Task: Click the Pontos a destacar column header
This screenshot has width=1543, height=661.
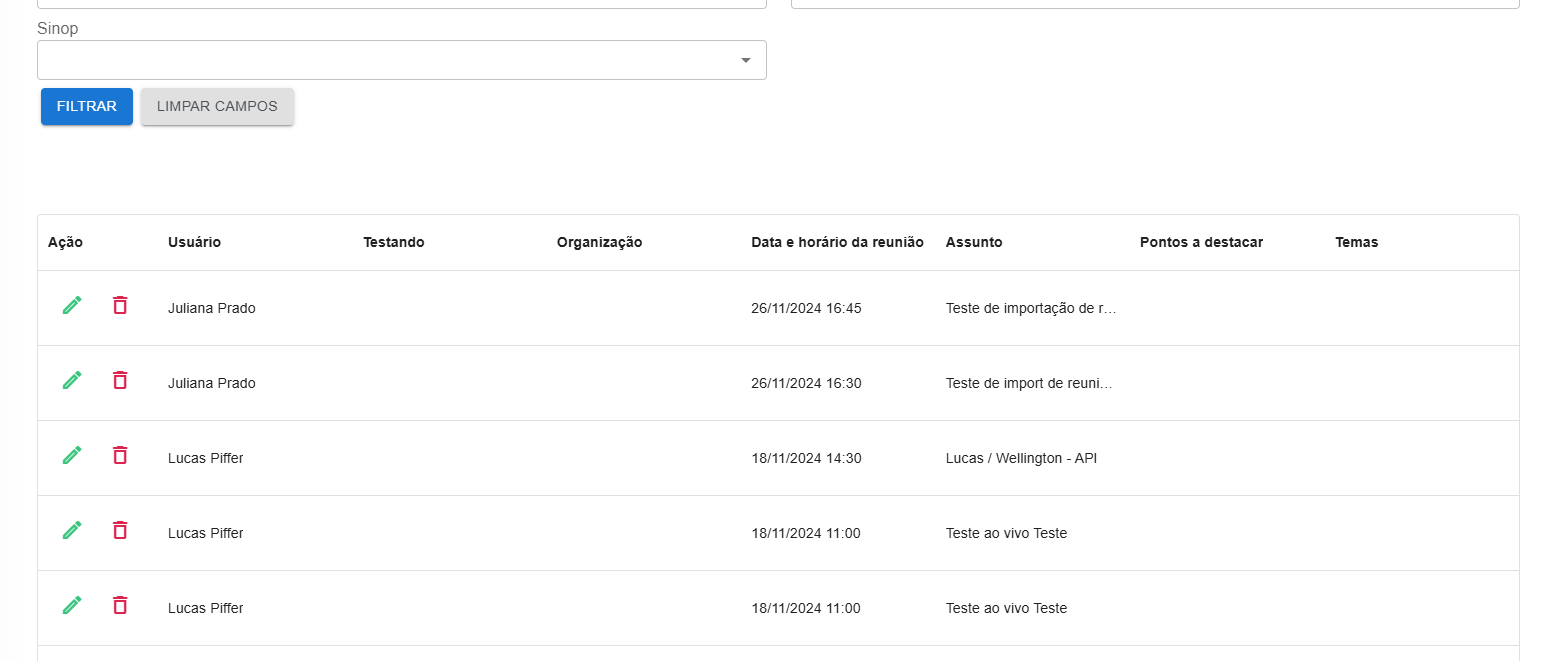Action: [x=1201, y=243]
